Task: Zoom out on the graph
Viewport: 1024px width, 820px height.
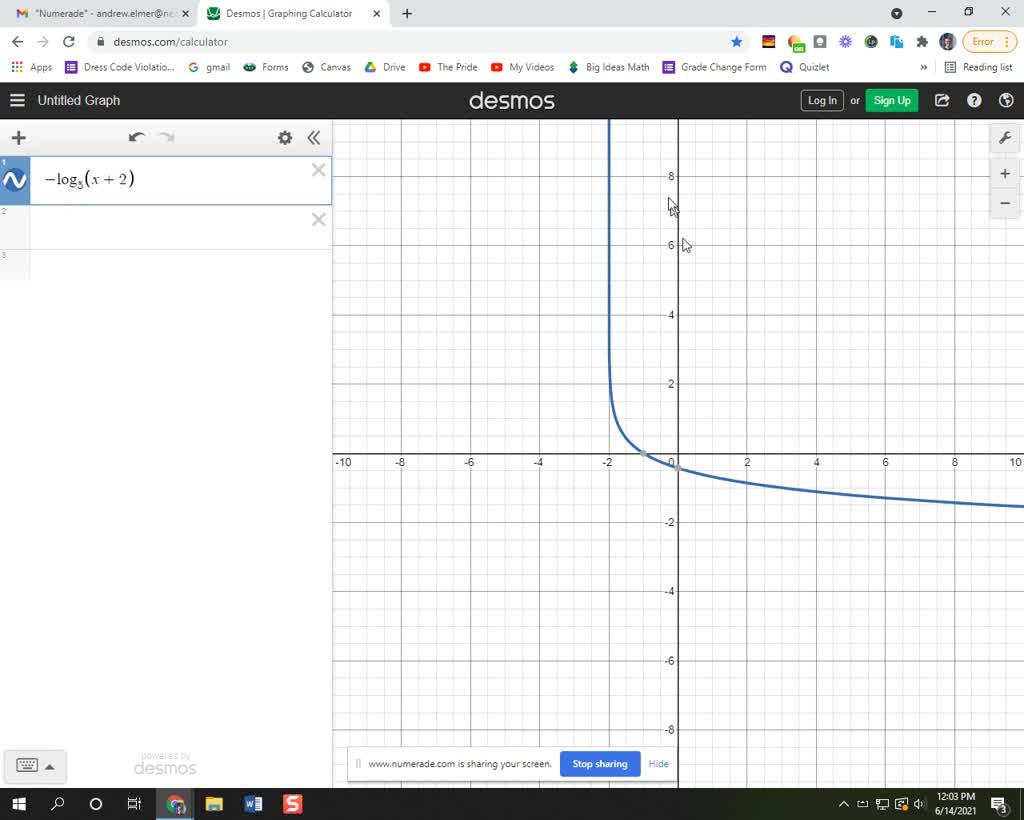Action: click(x=1004, y=203)
